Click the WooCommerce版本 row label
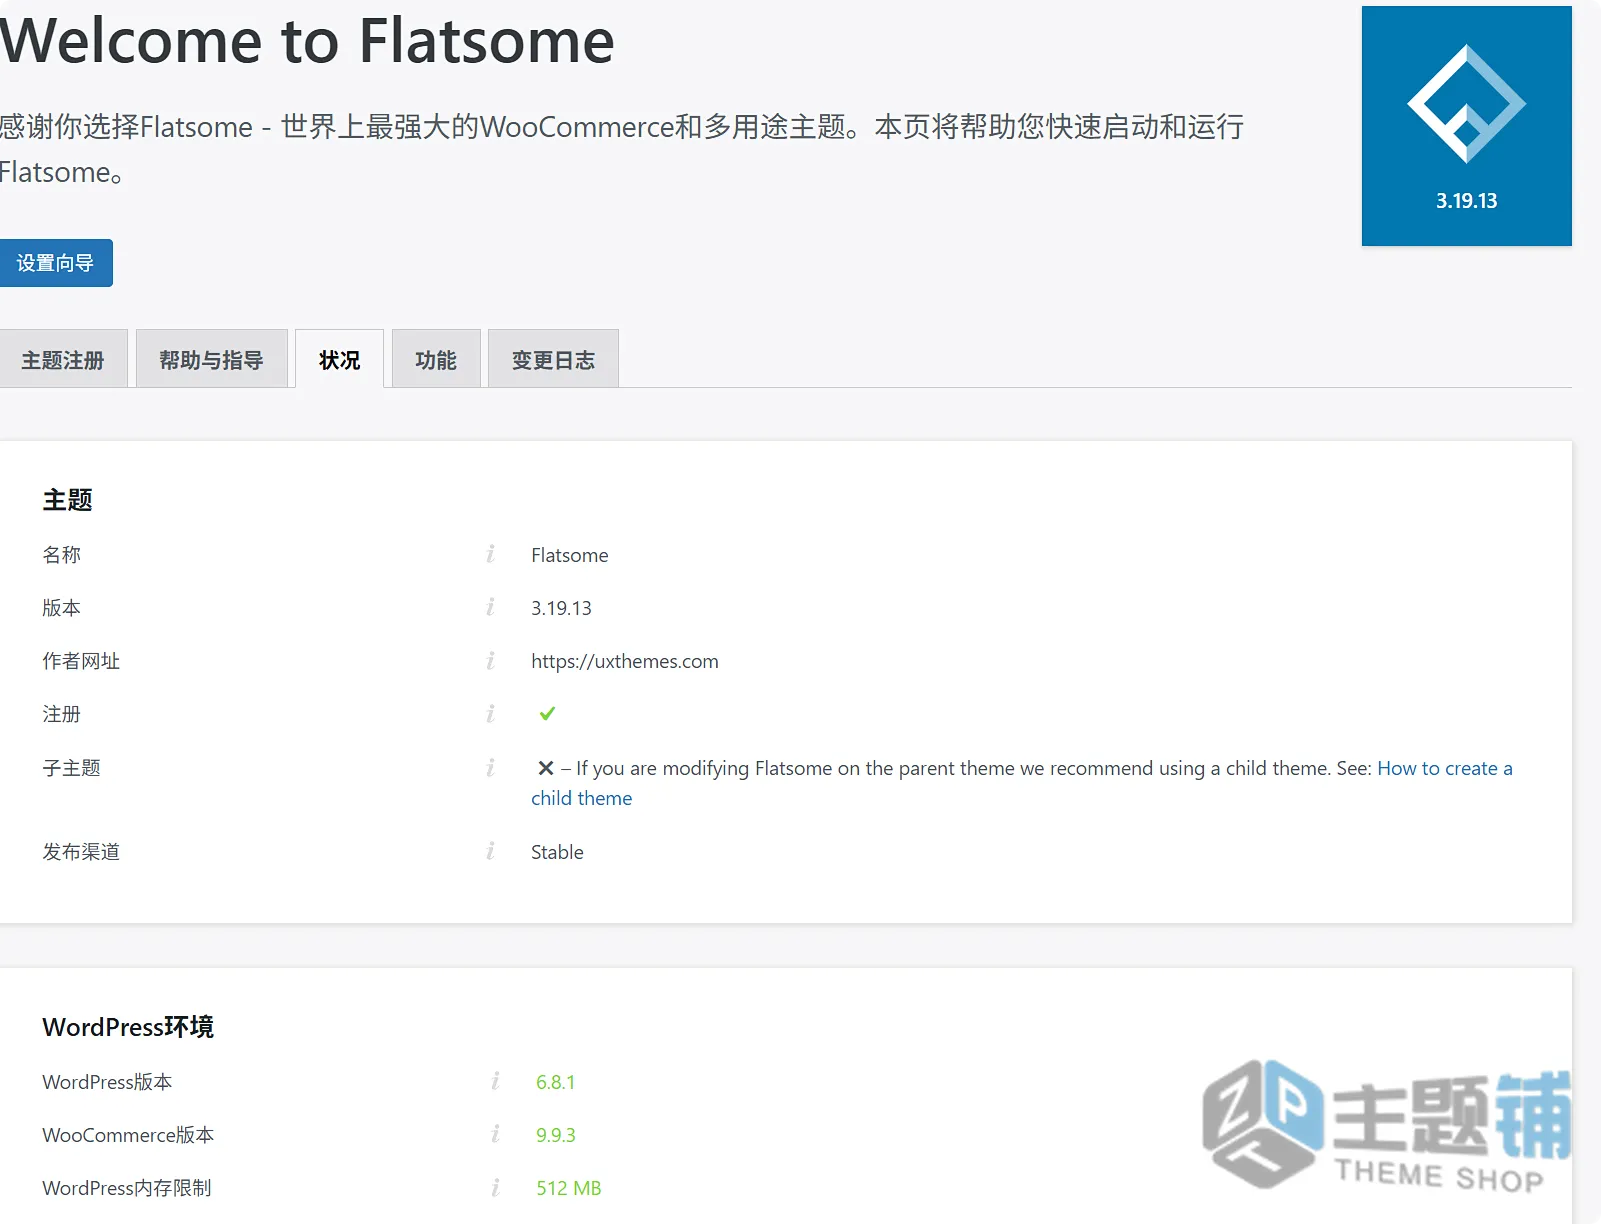Image resolution: width=1601 pixels, height=1224 pixels. point(128,1135)
